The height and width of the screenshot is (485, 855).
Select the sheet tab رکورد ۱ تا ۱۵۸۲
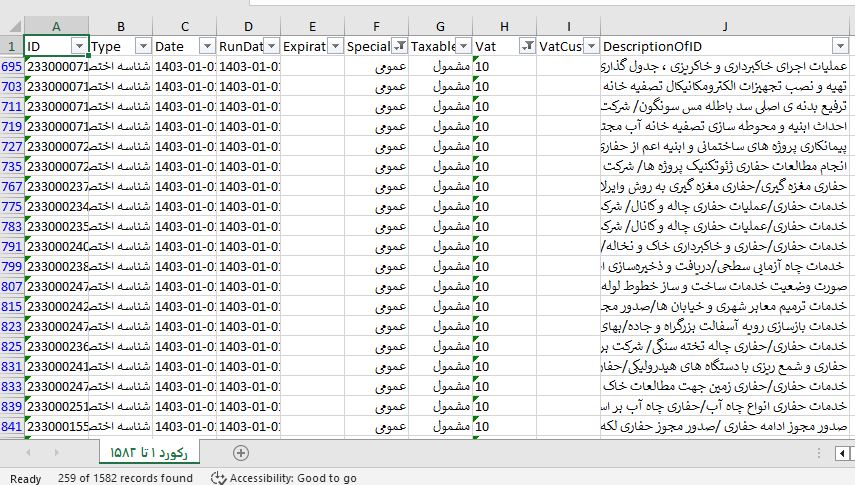[148, 452]
